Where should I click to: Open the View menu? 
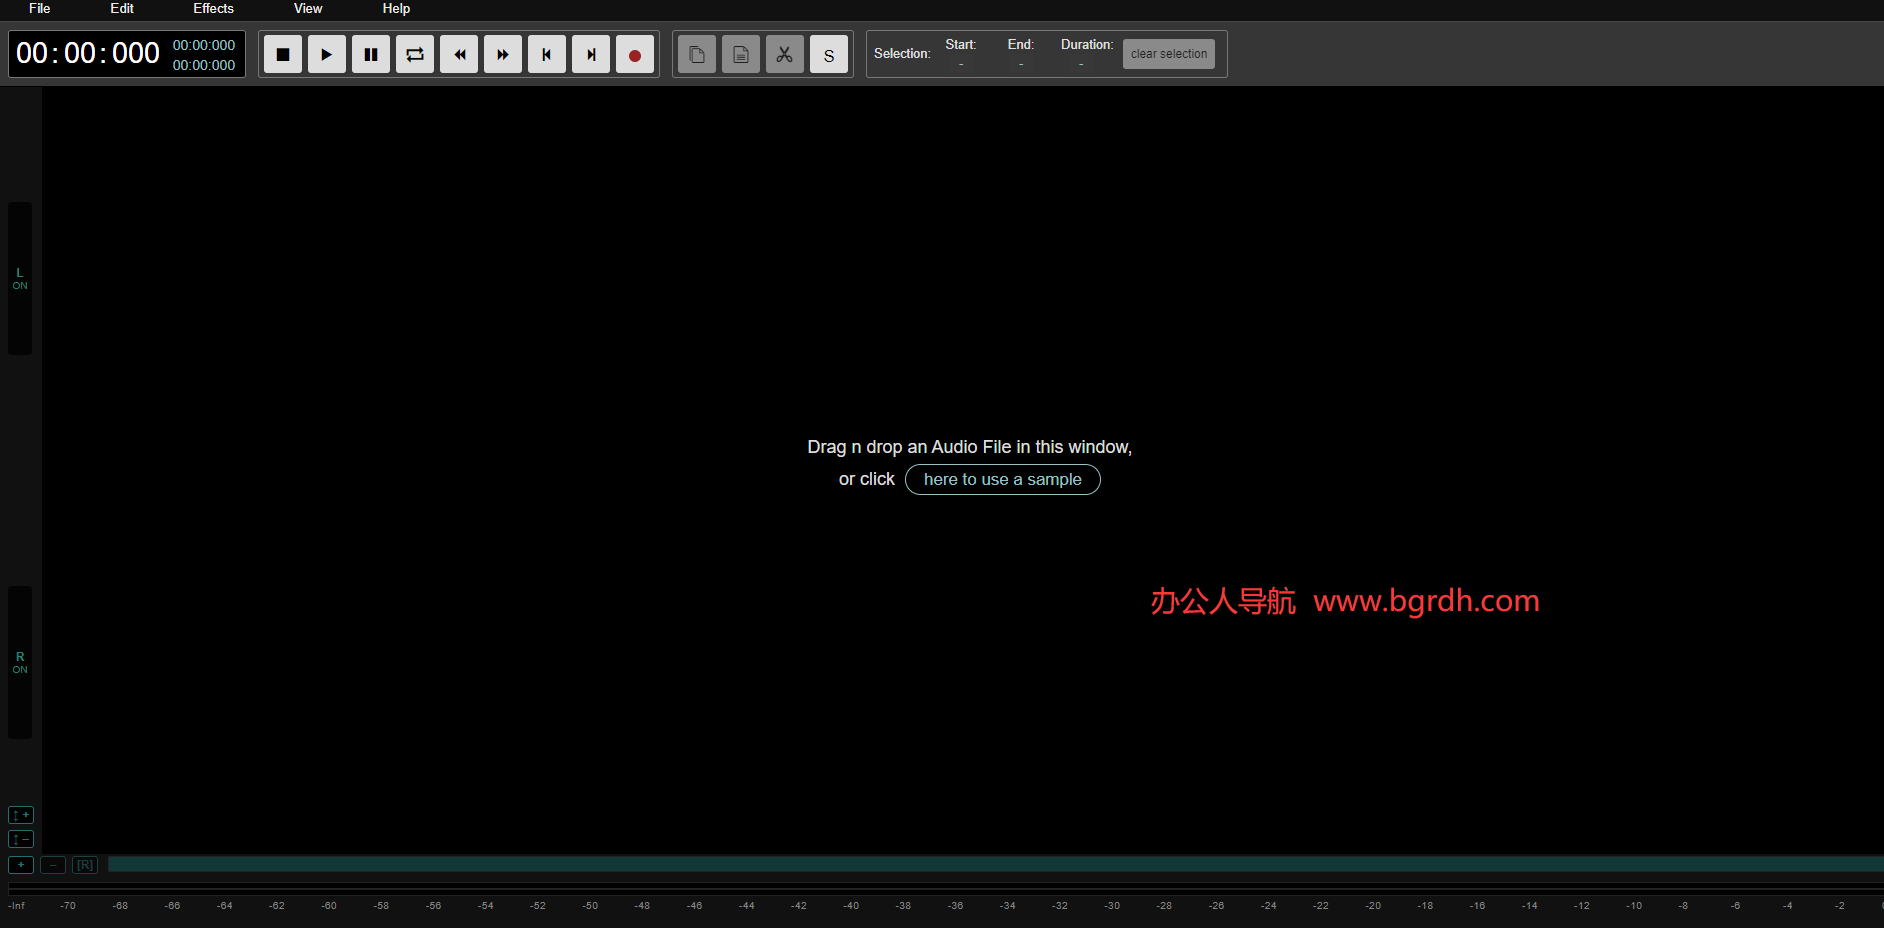click(307, 8)
